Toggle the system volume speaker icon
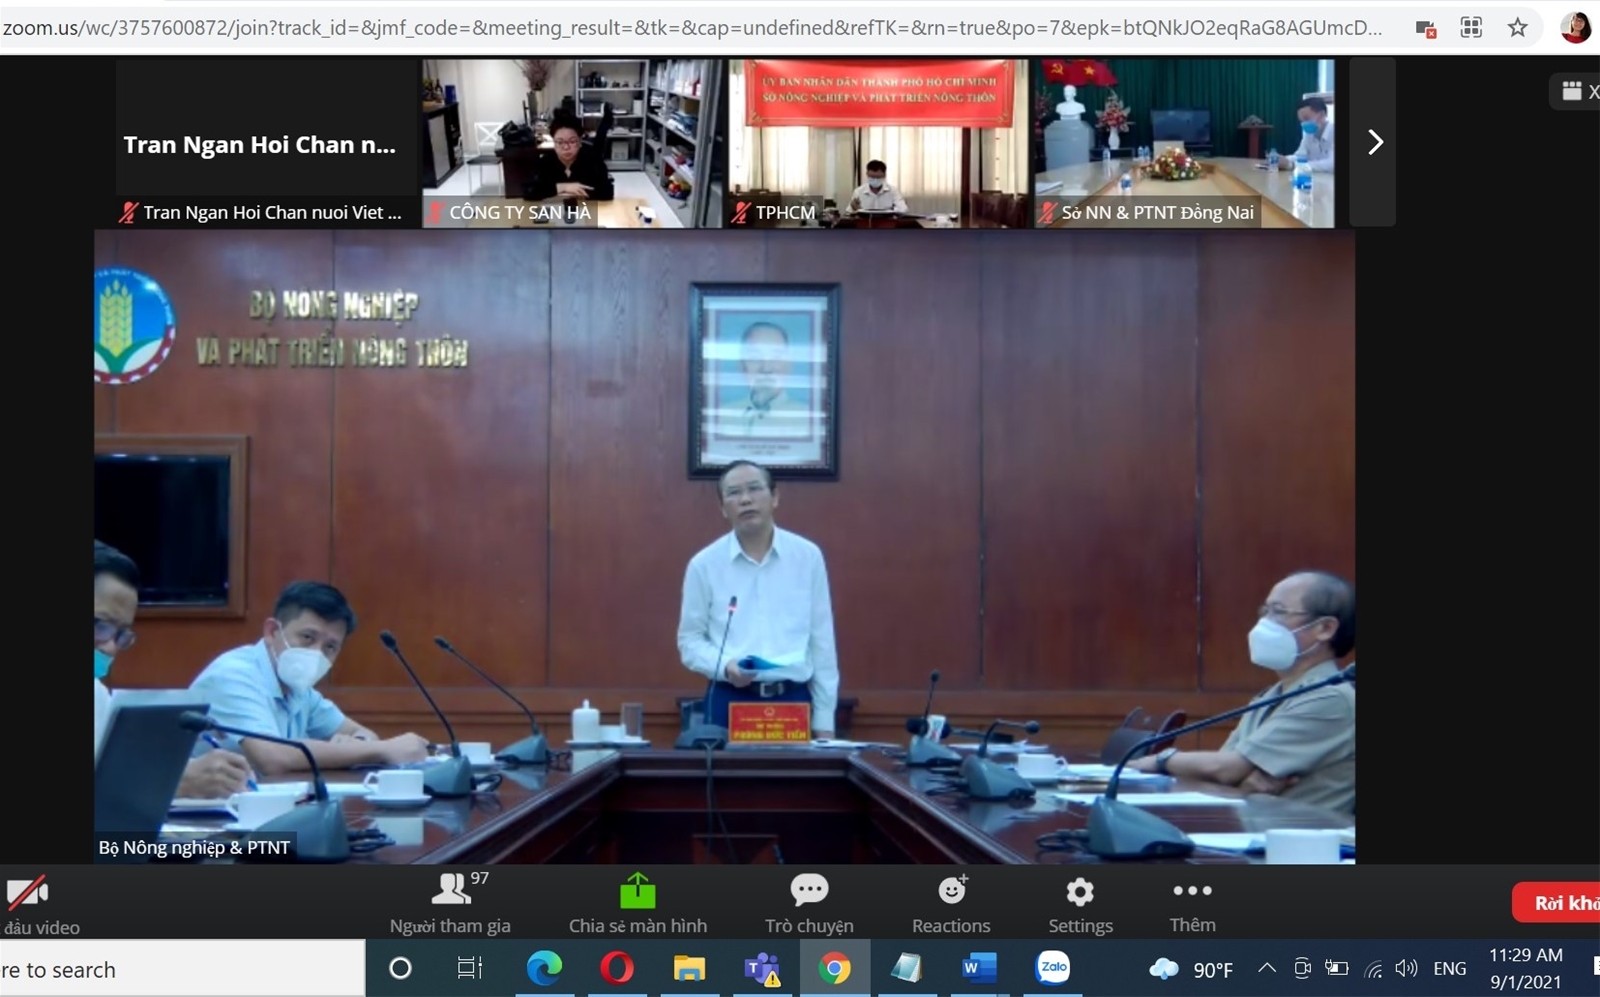Image resolution: width=1600 pixels, height=997 pixels. [1406, 968]
